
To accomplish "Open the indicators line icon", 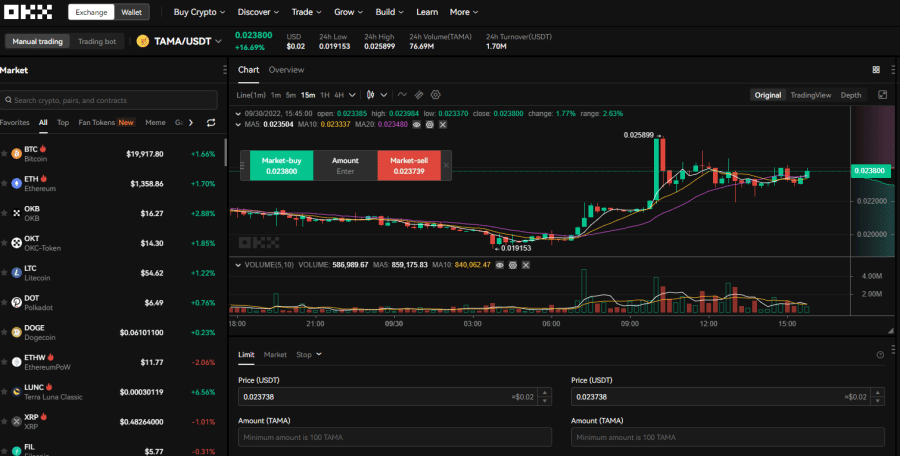I will [x=402, y=94].
